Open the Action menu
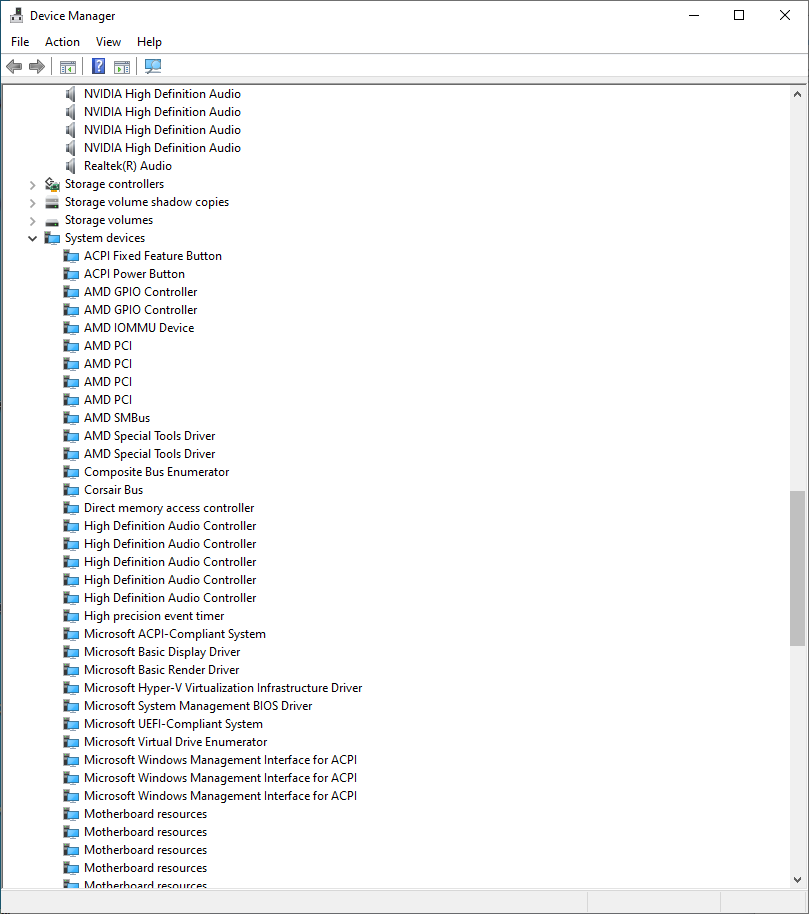Screen dimensions: 809x914 pyautogui.click(x=62, y=42)
